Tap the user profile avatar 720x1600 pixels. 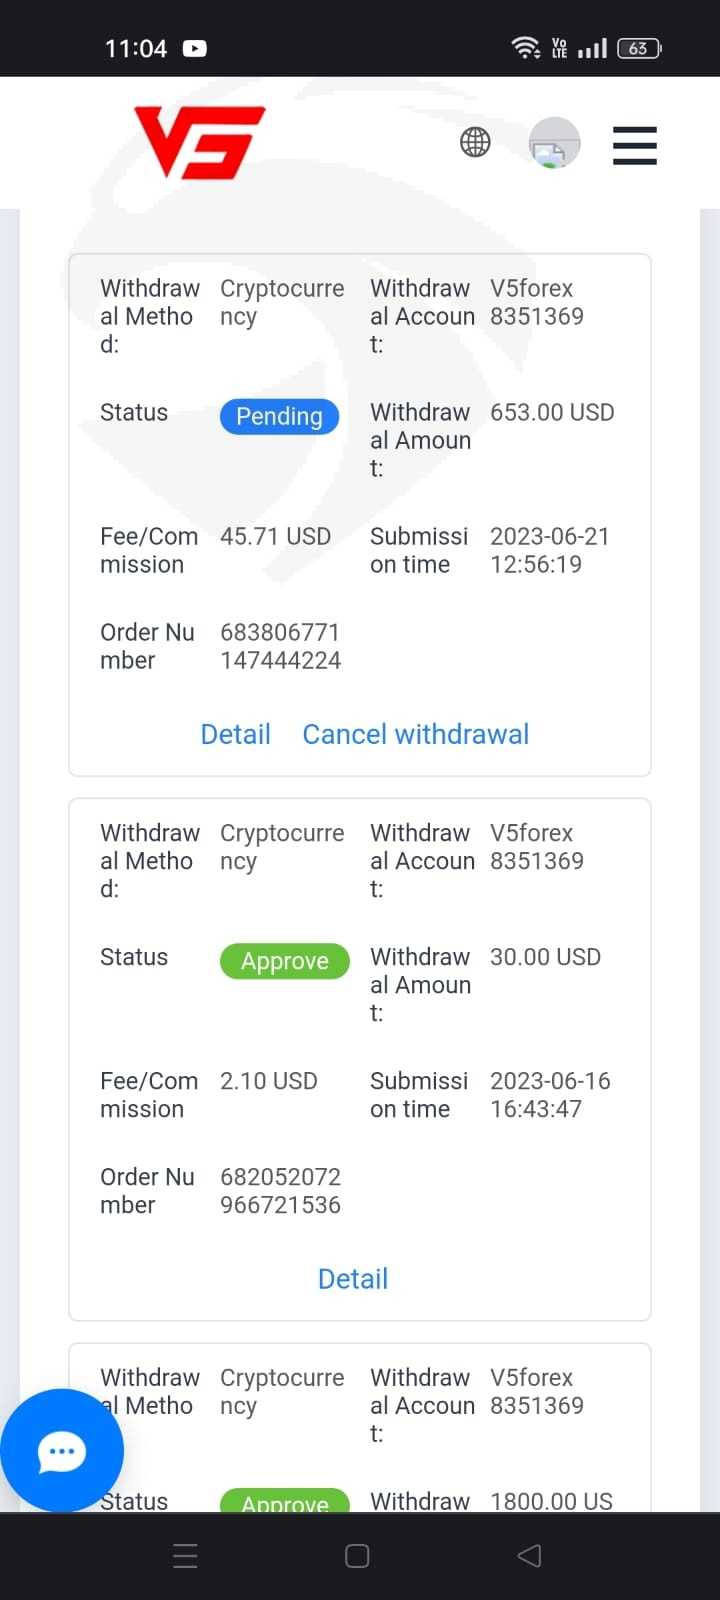pos(554,143)
